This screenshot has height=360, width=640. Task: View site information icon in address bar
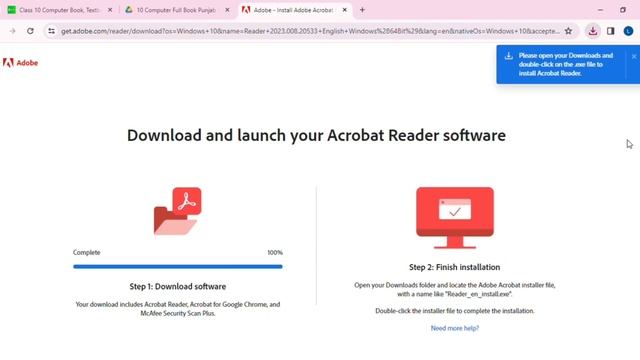[51, 31]
